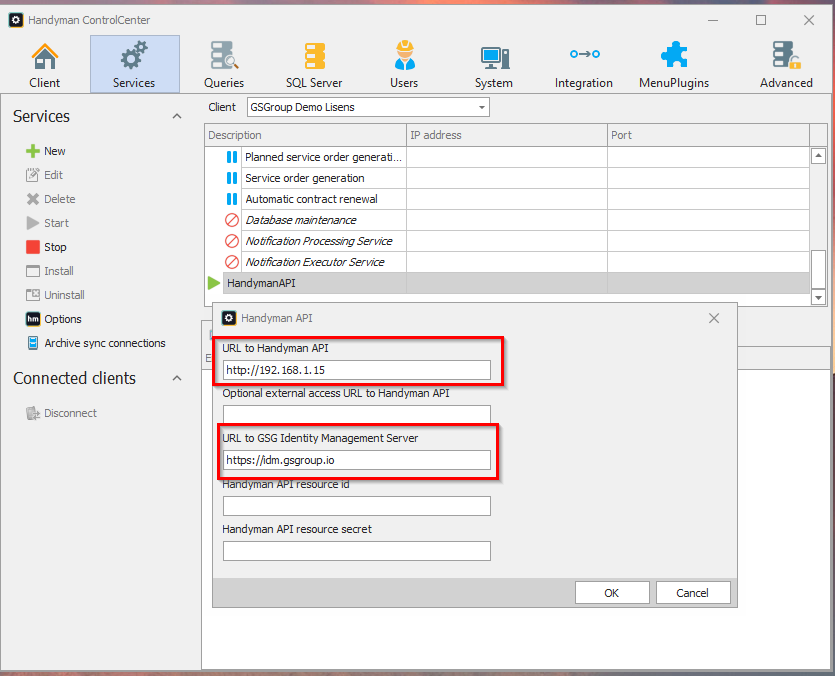Select the Services toolbar section

tap(135, 64)
